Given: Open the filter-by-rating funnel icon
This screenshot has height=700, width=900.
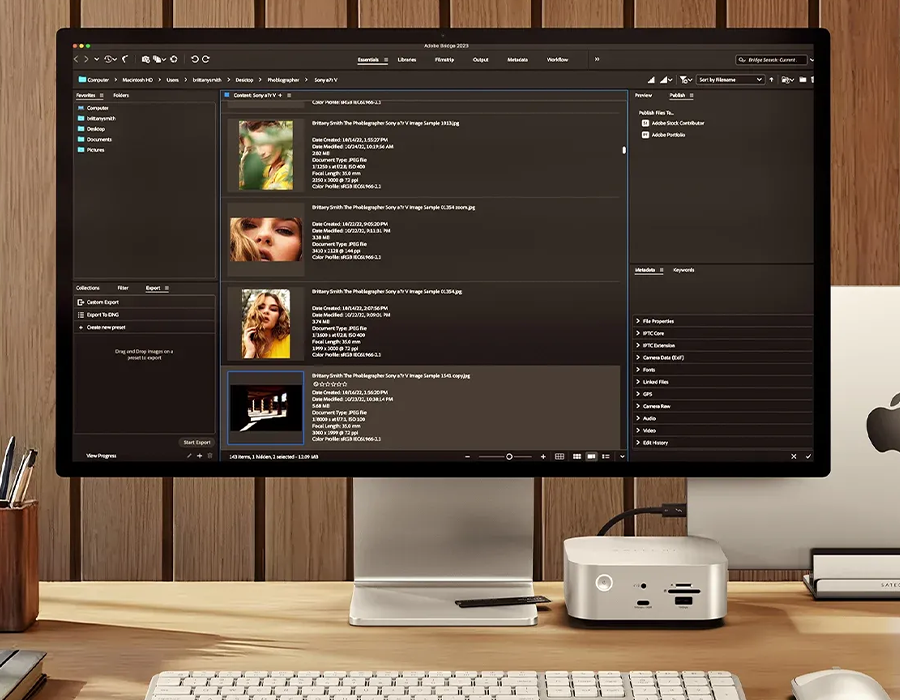Looking at the screenshot, I should [x=684, y=79].
